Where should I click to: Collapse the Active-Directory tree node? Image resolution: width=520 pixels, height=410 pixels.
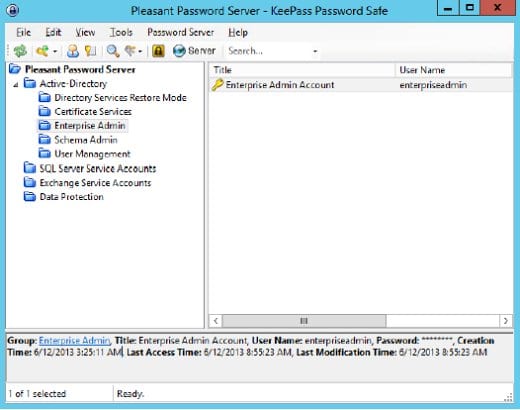click(x=16, y=85)
